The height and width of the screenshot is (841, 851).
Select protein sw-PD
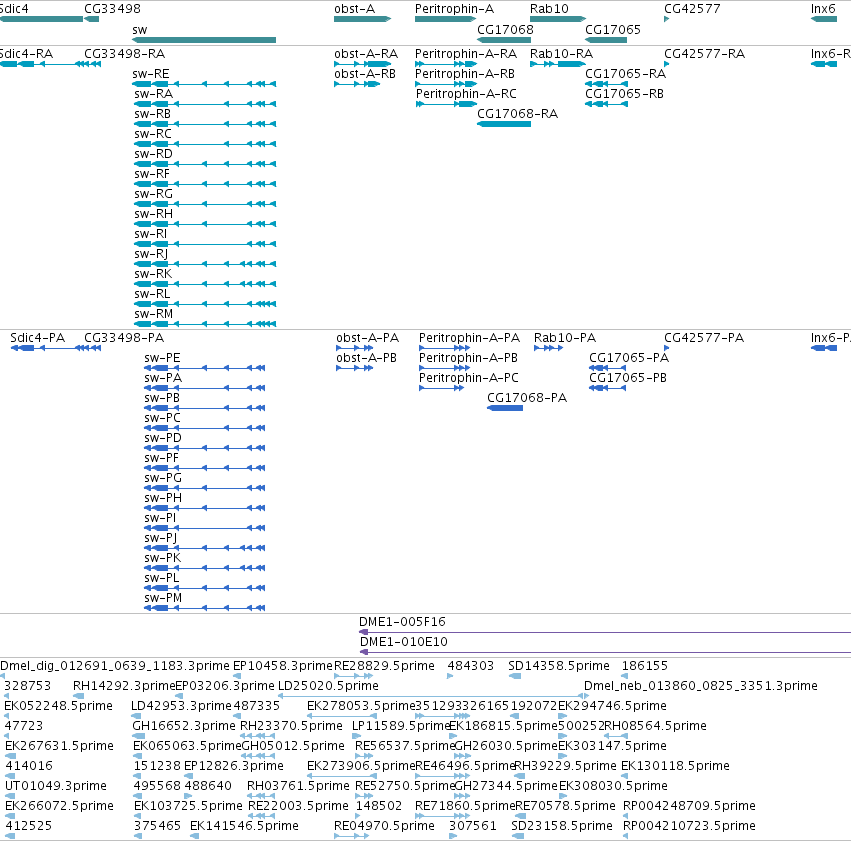(x=205, y=448)
